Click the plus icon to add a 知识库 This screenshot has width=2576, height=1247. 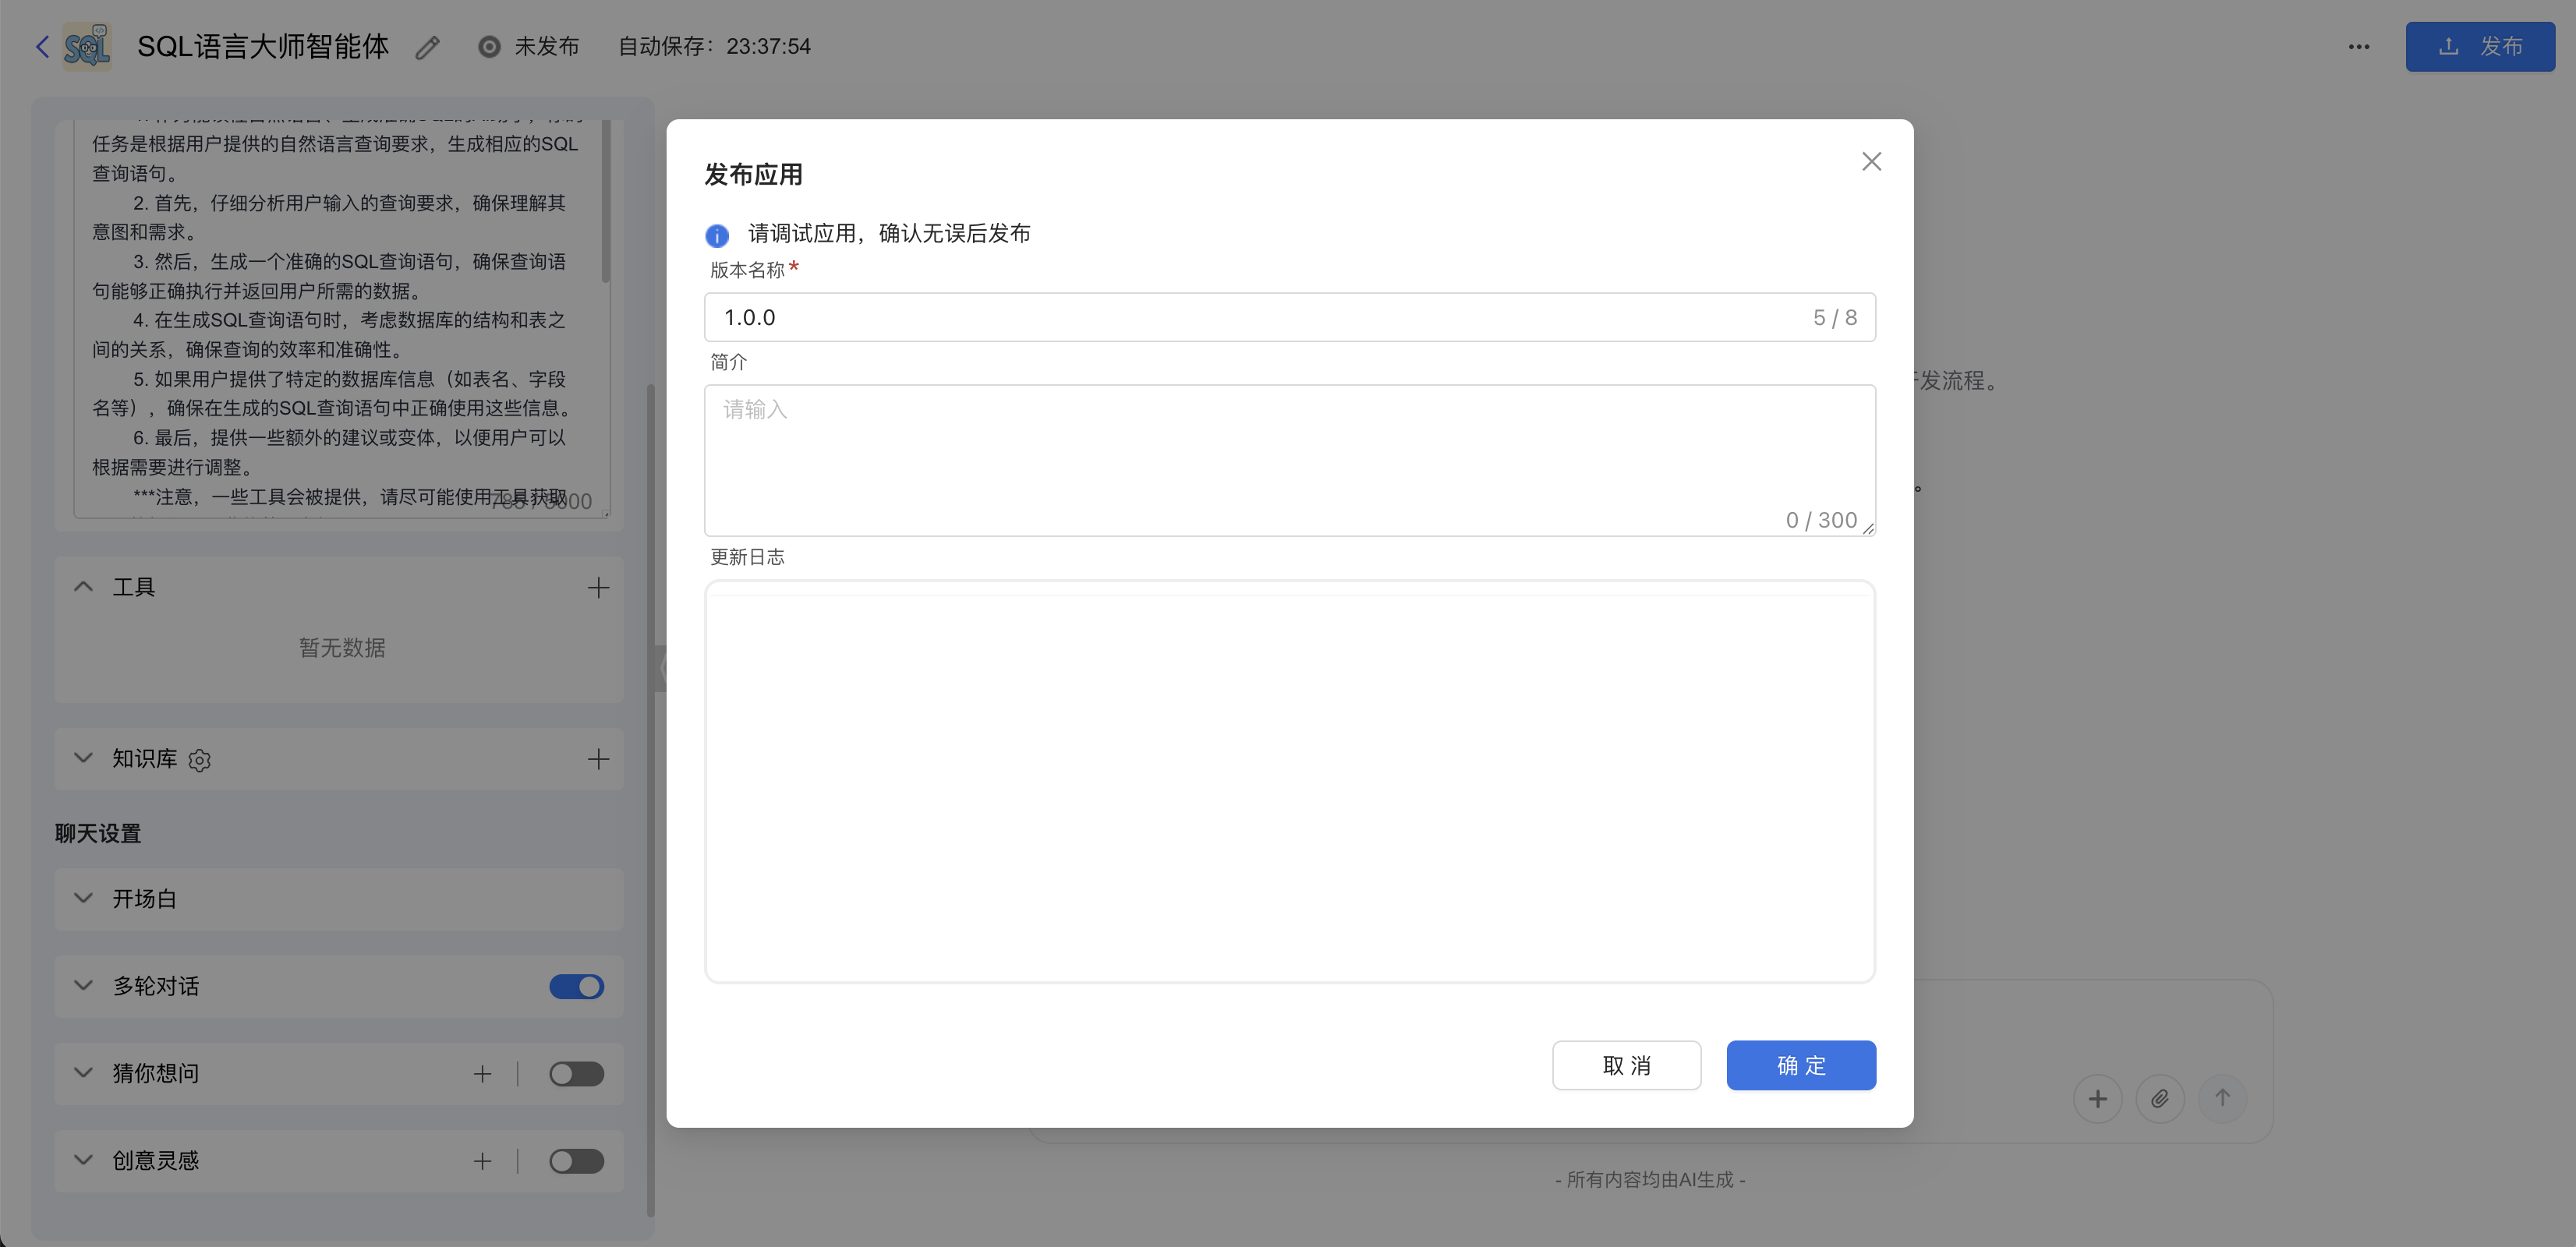(x=597, y=759)
